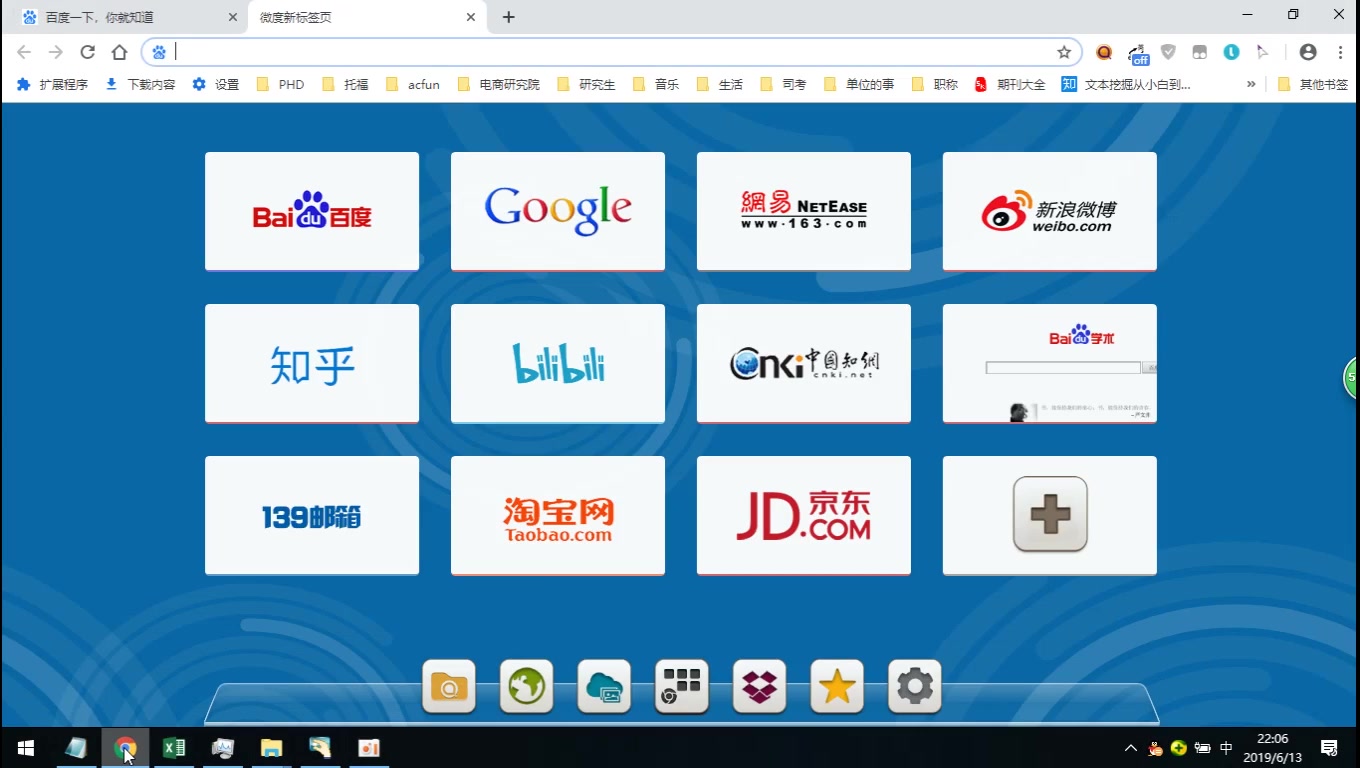Open the 139邮箱 tile

pos(312,515)
